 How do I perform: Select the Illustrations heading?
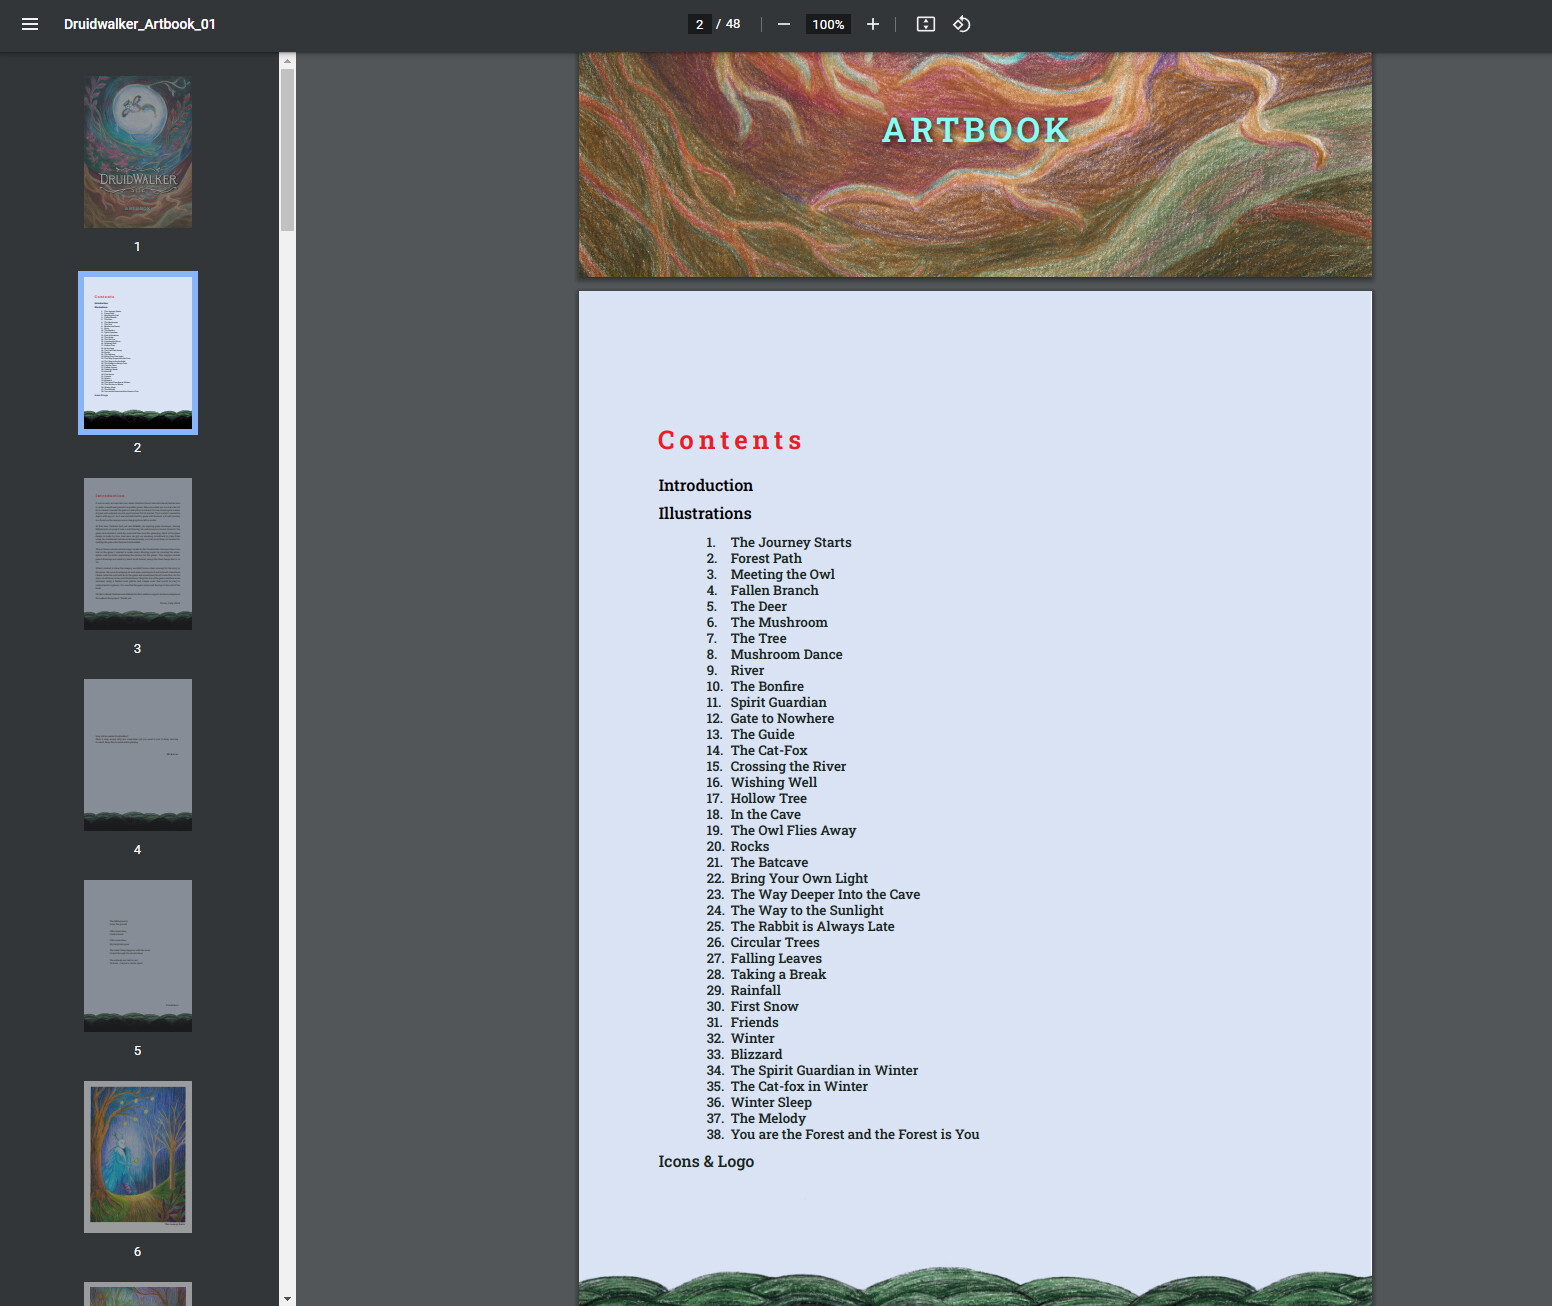pyautogui.click(x=704, y=513)
